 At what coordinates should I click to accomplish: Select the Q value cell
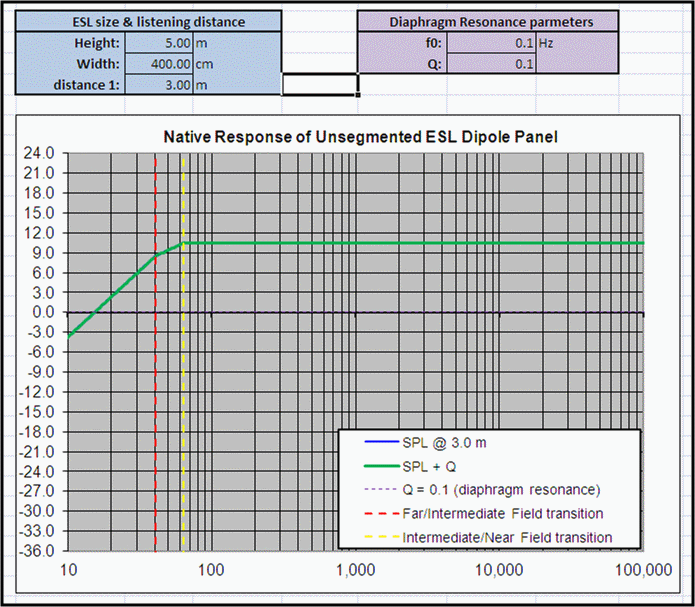pyautogui.click(x=491, y=64)
